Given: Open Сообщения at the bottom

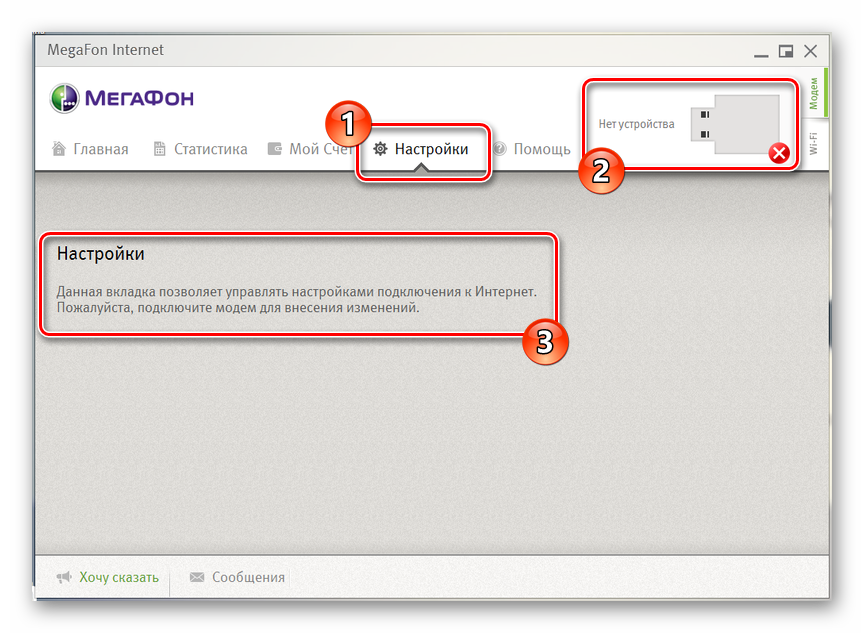Looking at the screenshot, I should coord(249,577).
